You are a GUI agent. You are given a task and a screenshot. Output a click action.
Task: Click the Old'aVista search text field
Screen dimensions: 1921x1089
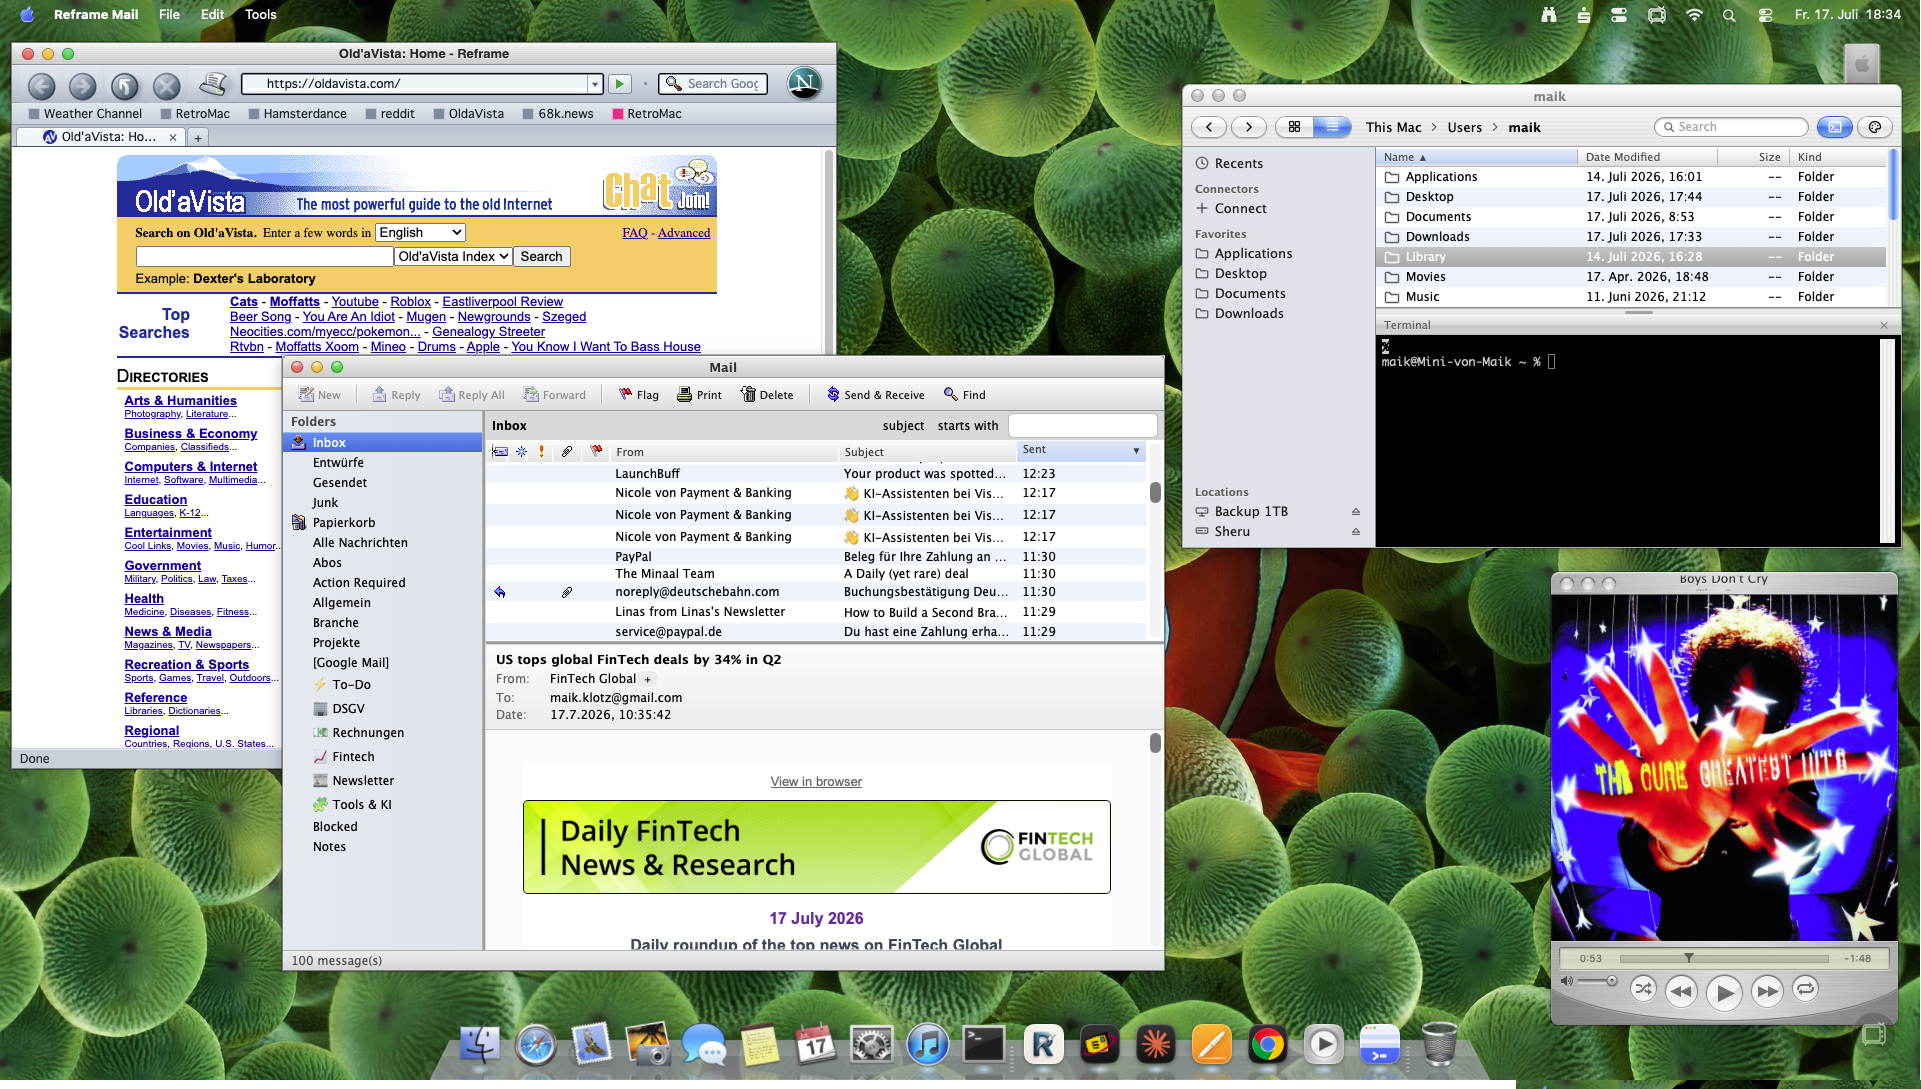pyautogui.click(x=264, y=256)
